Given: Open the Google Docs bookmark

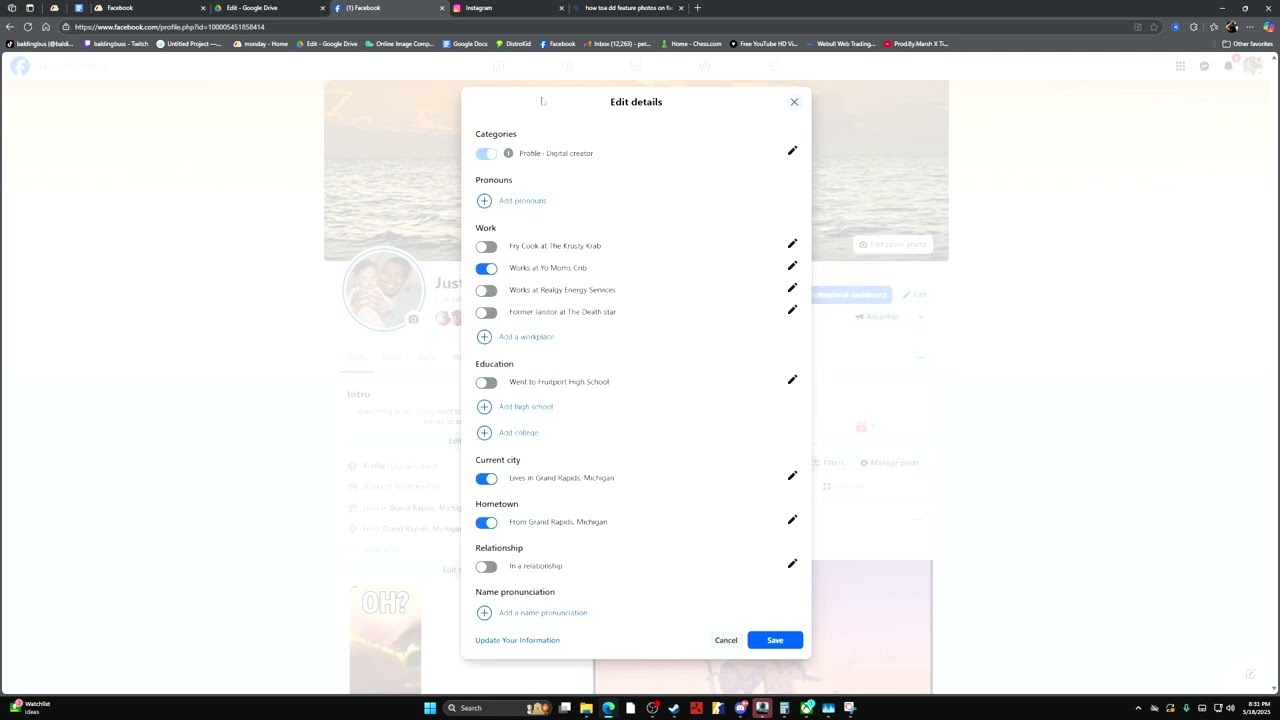Looking at the screenshot, I should point(465,44).
